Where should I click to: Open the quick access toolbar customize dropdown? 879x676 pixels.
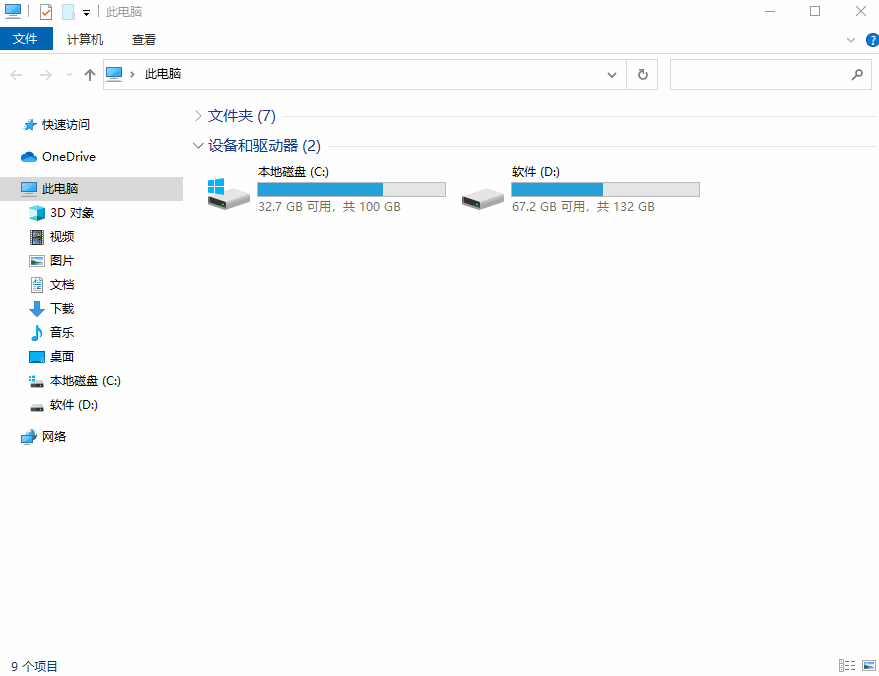click(85, 12)
